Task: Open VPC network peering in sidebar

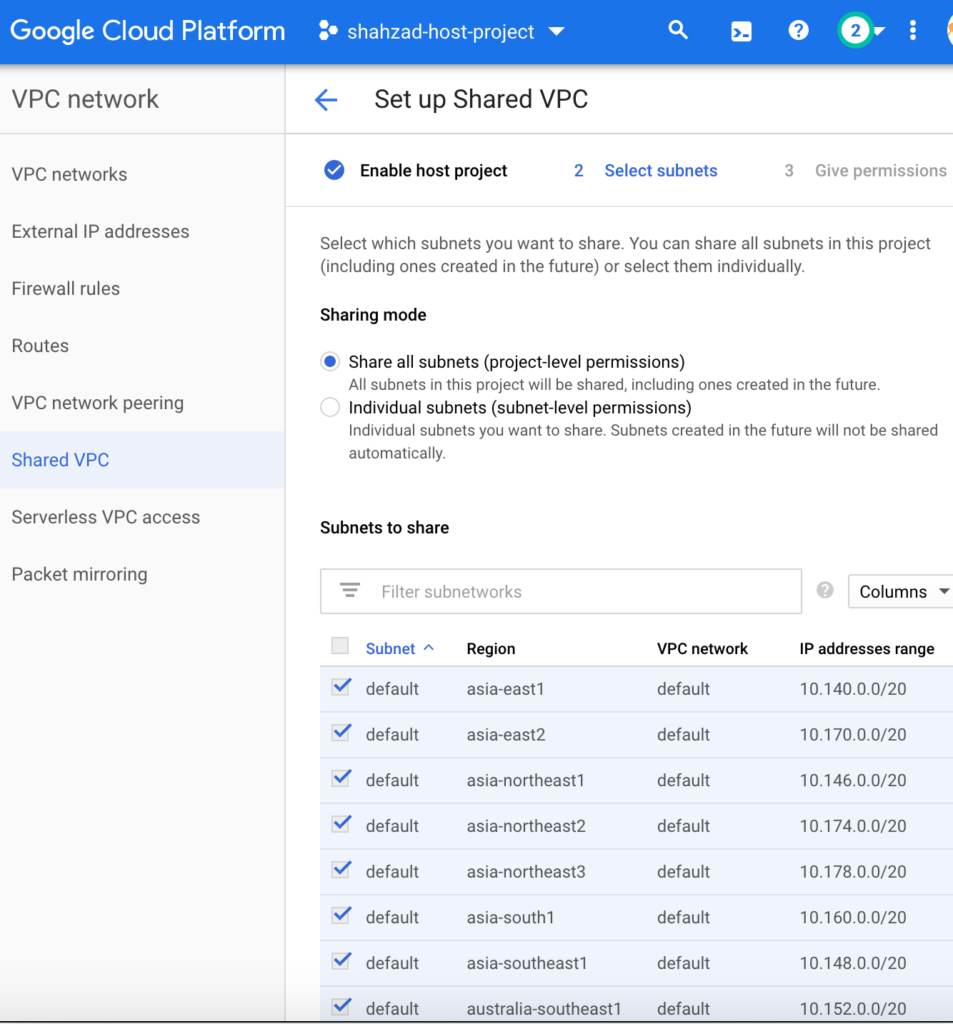Action: 98,403
